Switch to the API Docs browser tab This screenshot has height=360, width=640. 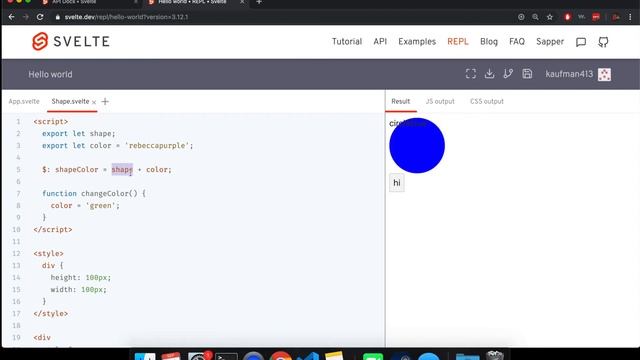click(90, 2)
